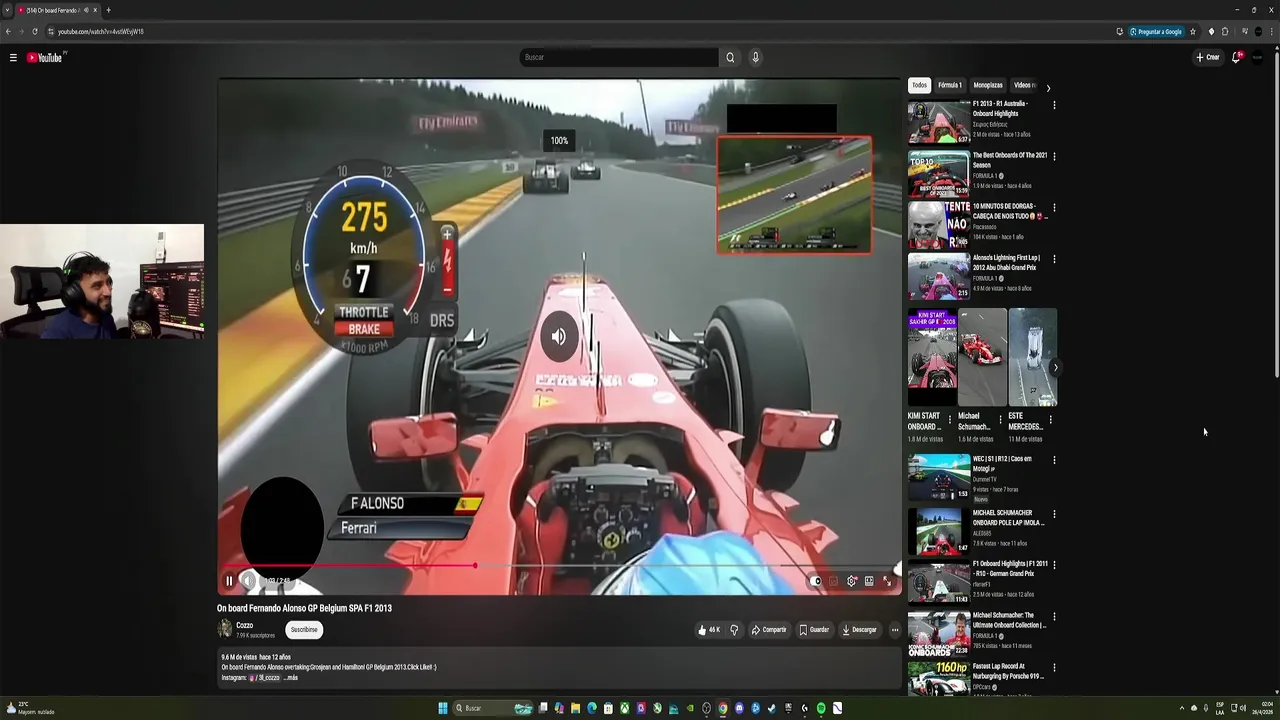Open the tab search dropdown arrow
1280x720 pixels.
coord(8,10)
